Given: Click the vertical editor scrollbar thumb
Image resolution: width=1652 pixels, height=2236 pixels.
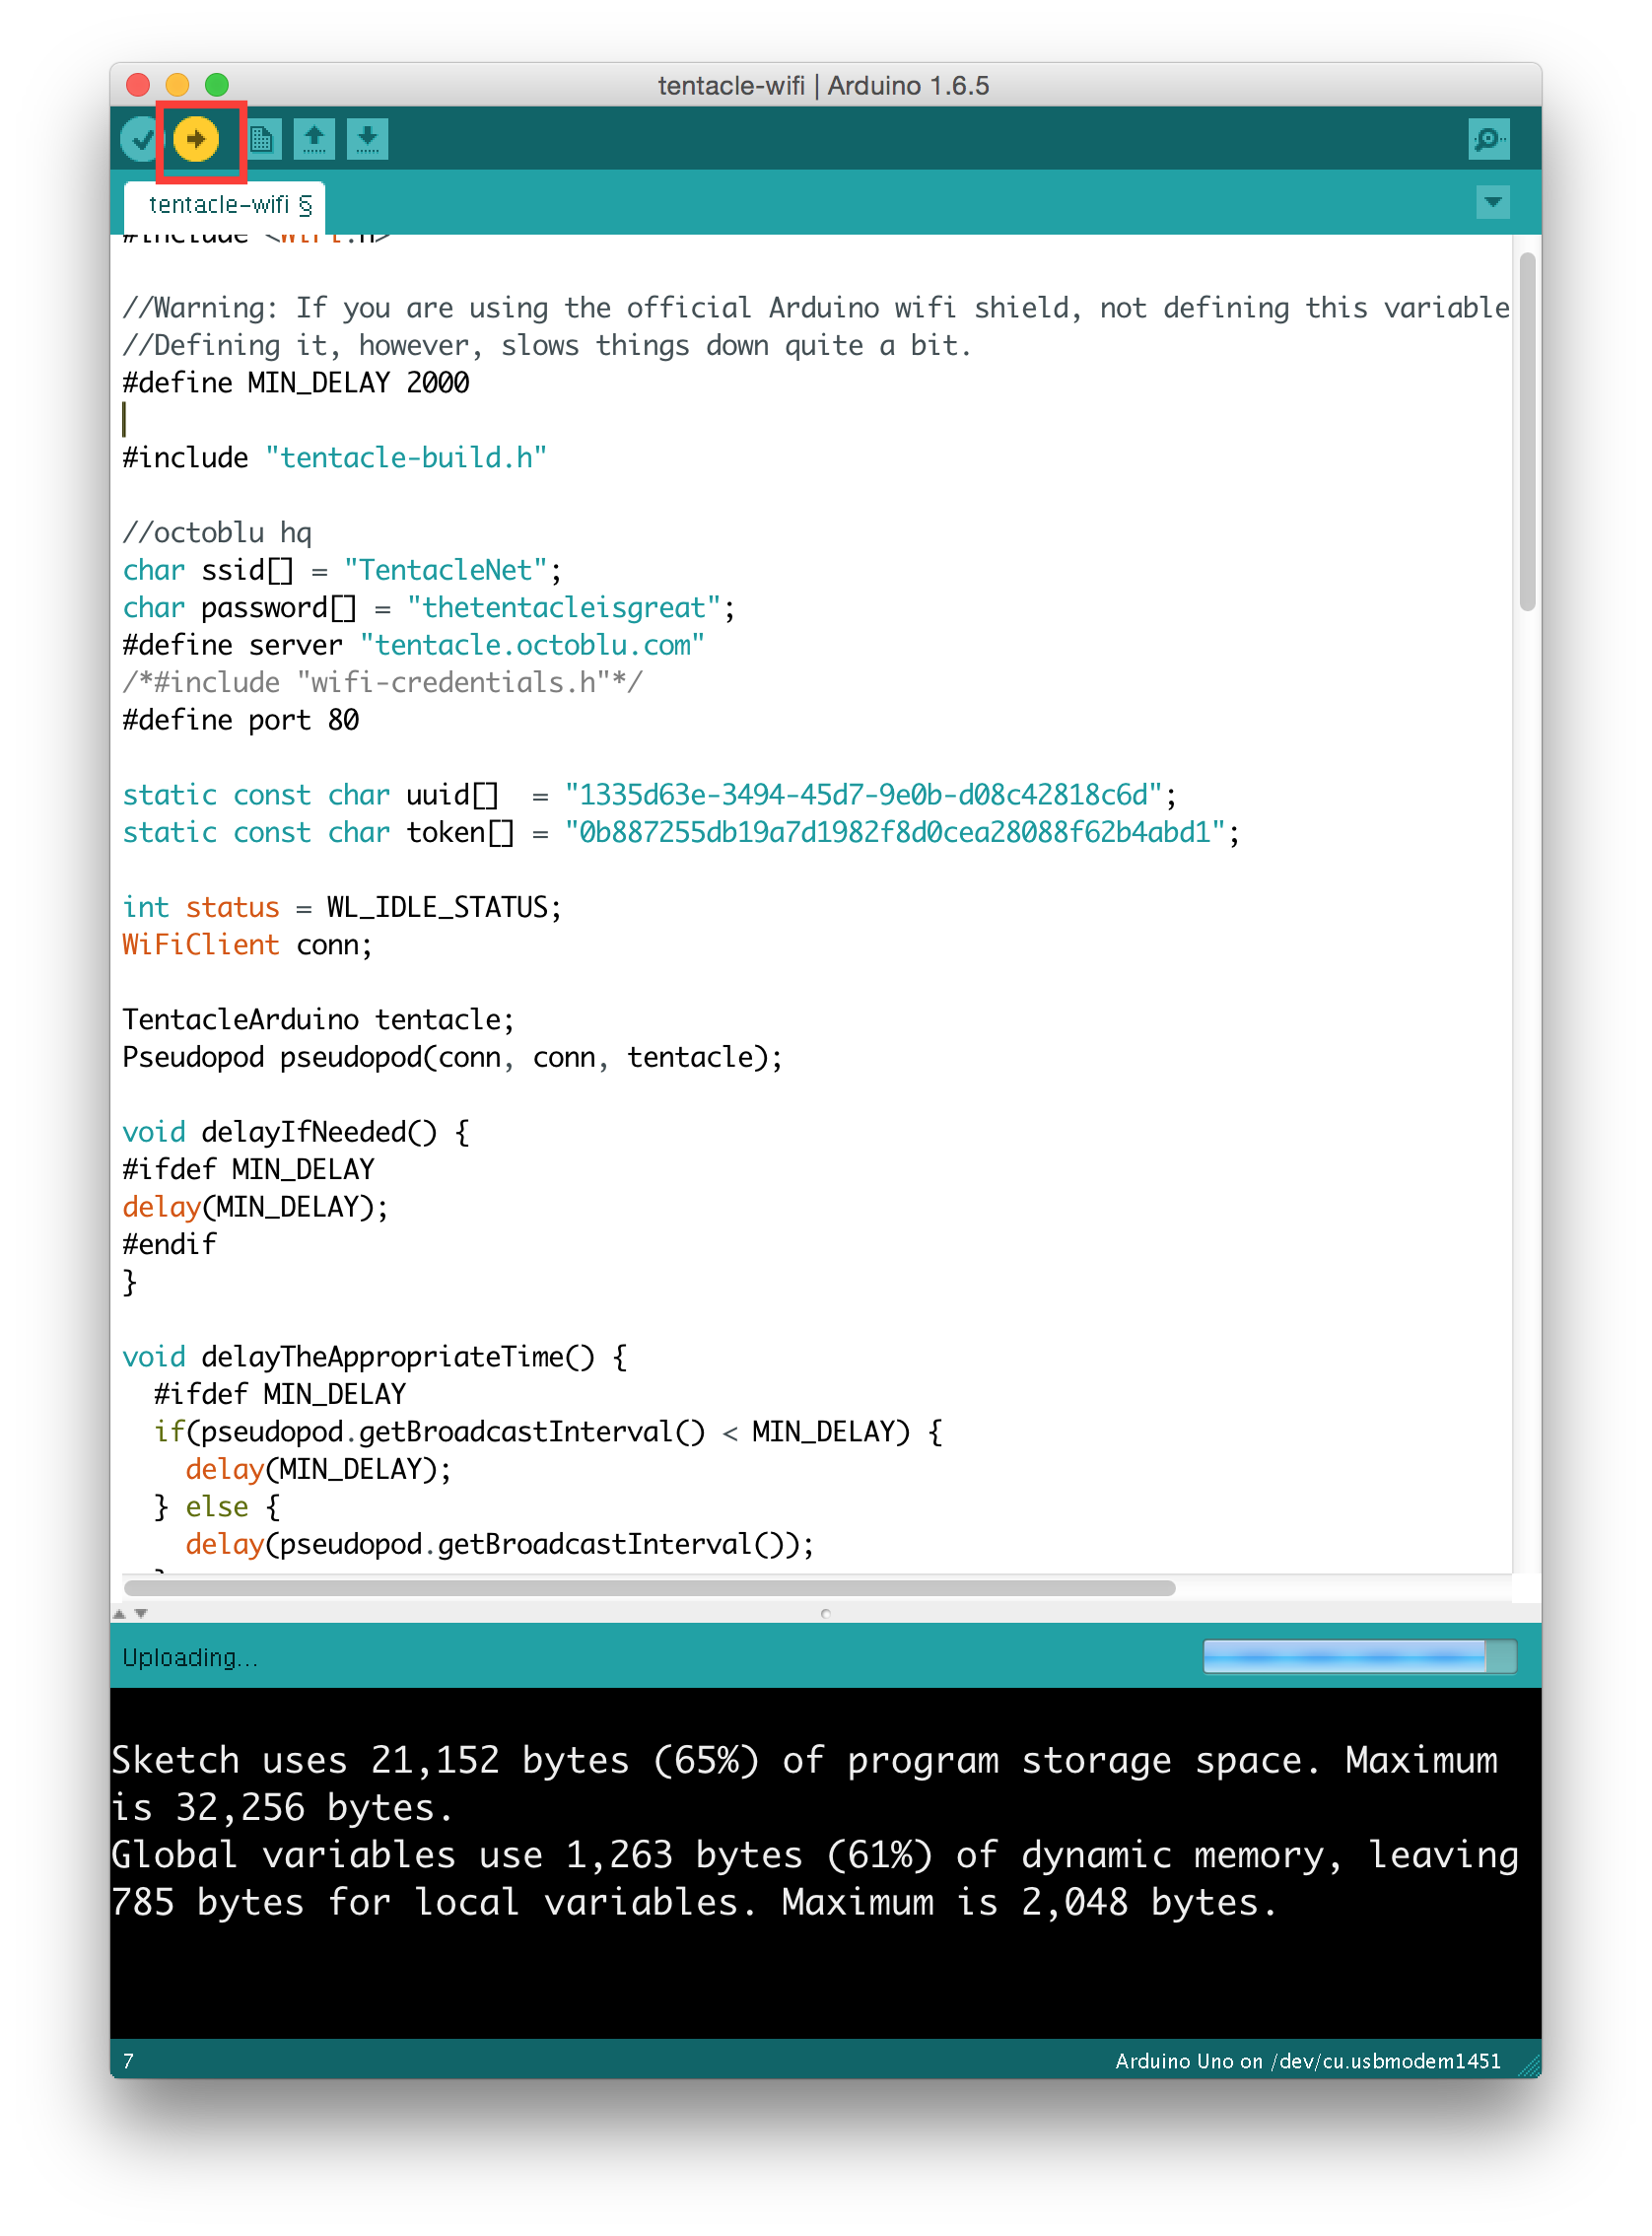Looking at the screenshot, I should point(1526,430).
